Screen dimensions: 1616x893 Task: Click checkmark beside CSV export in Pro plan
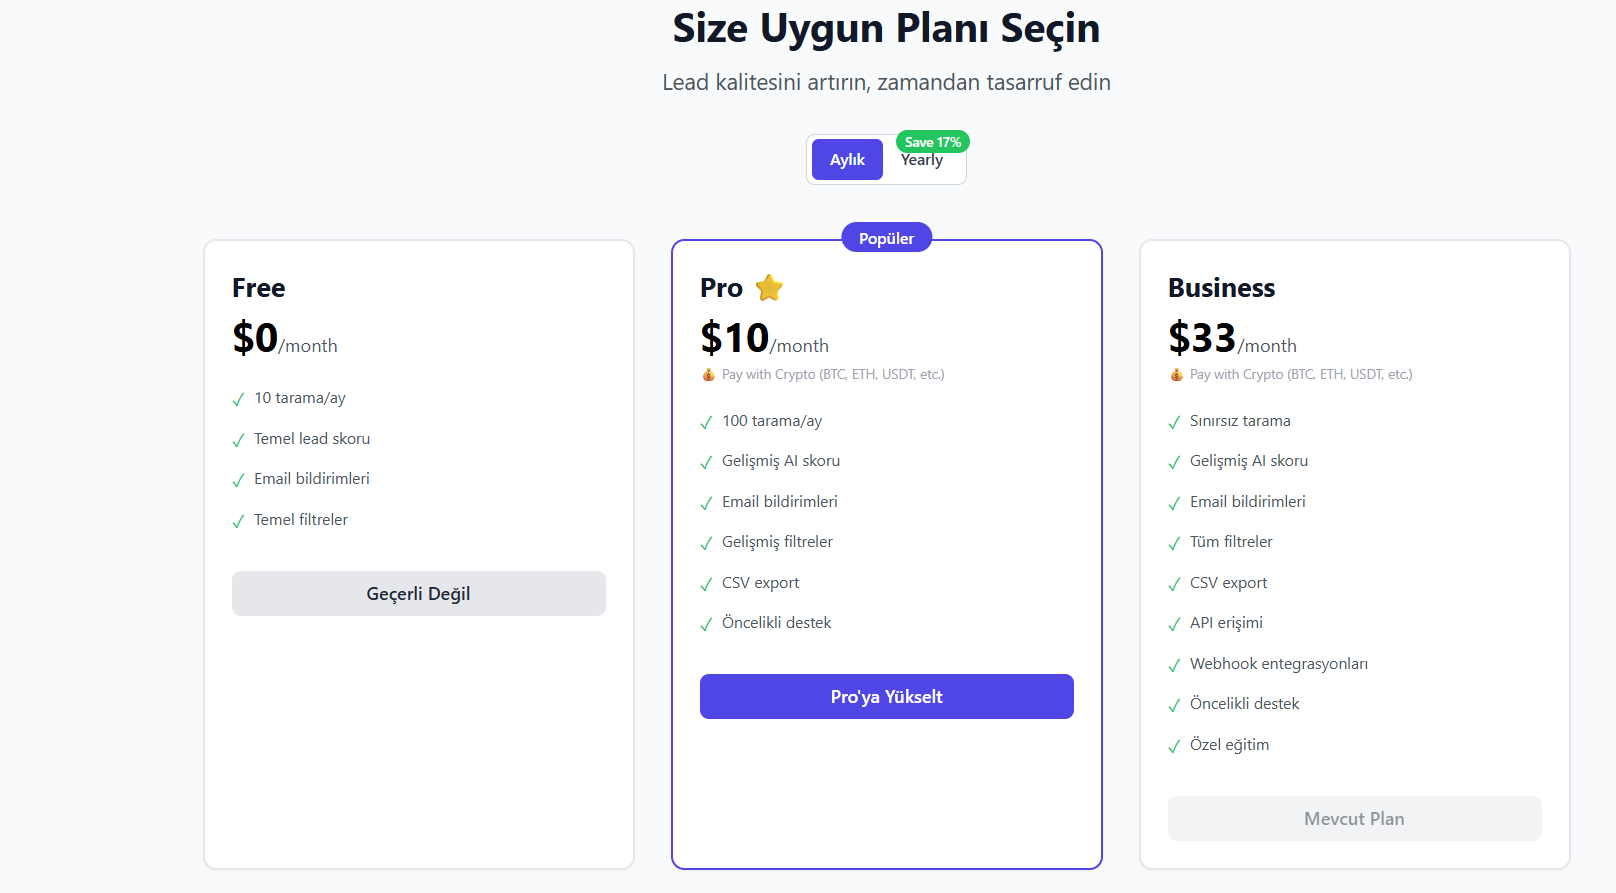coord(706,585)
